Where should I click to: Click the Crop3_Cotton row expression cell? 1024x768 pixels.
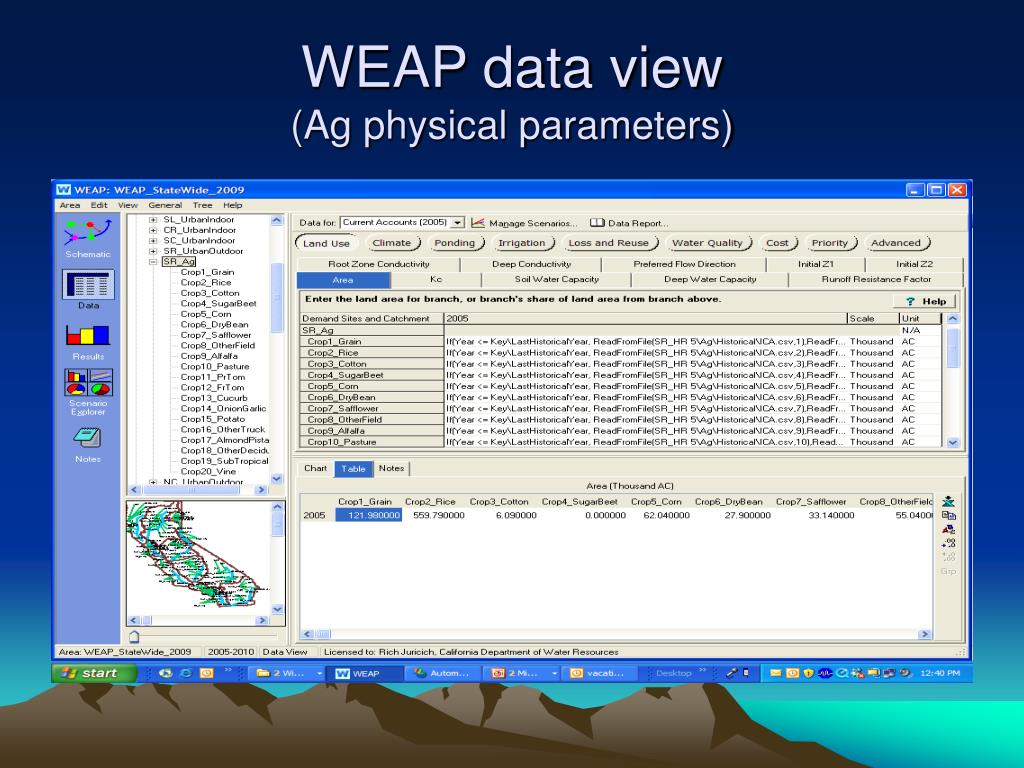point(645,364)
